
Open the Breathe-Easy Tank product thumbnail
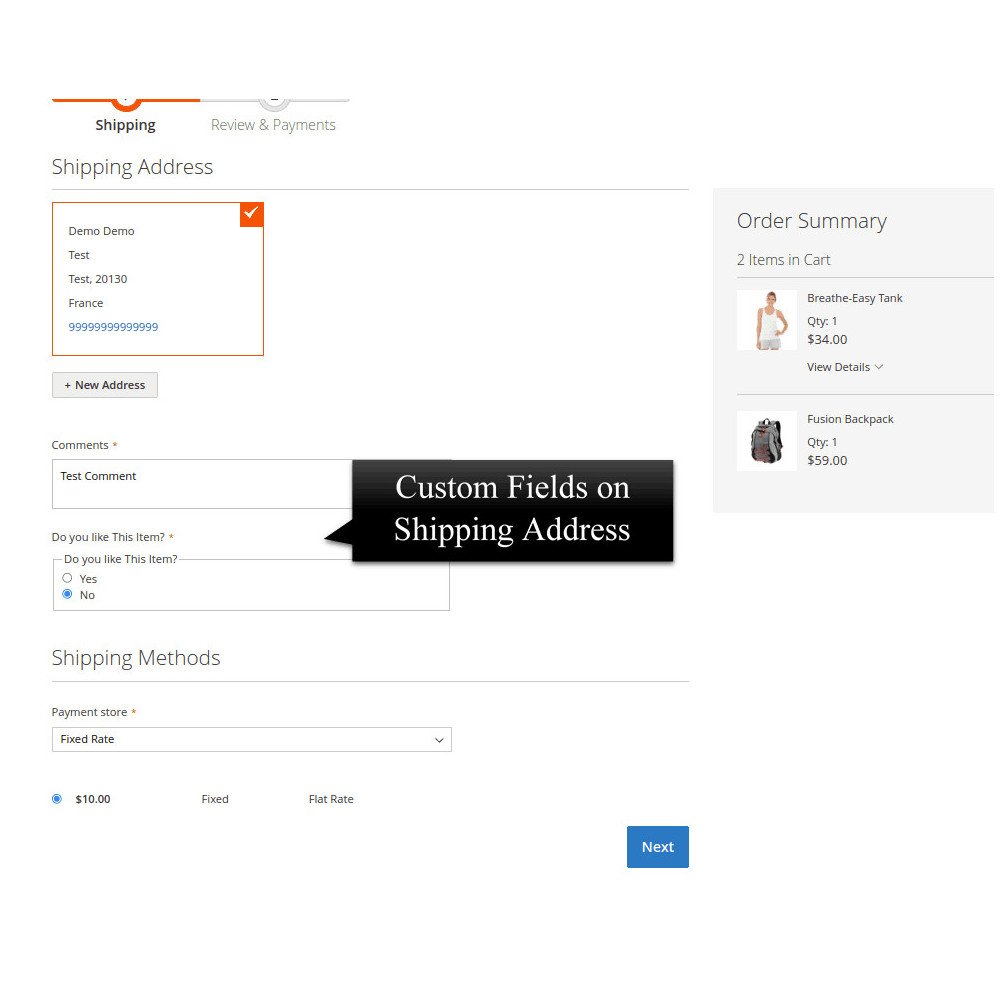click(767, 320)
